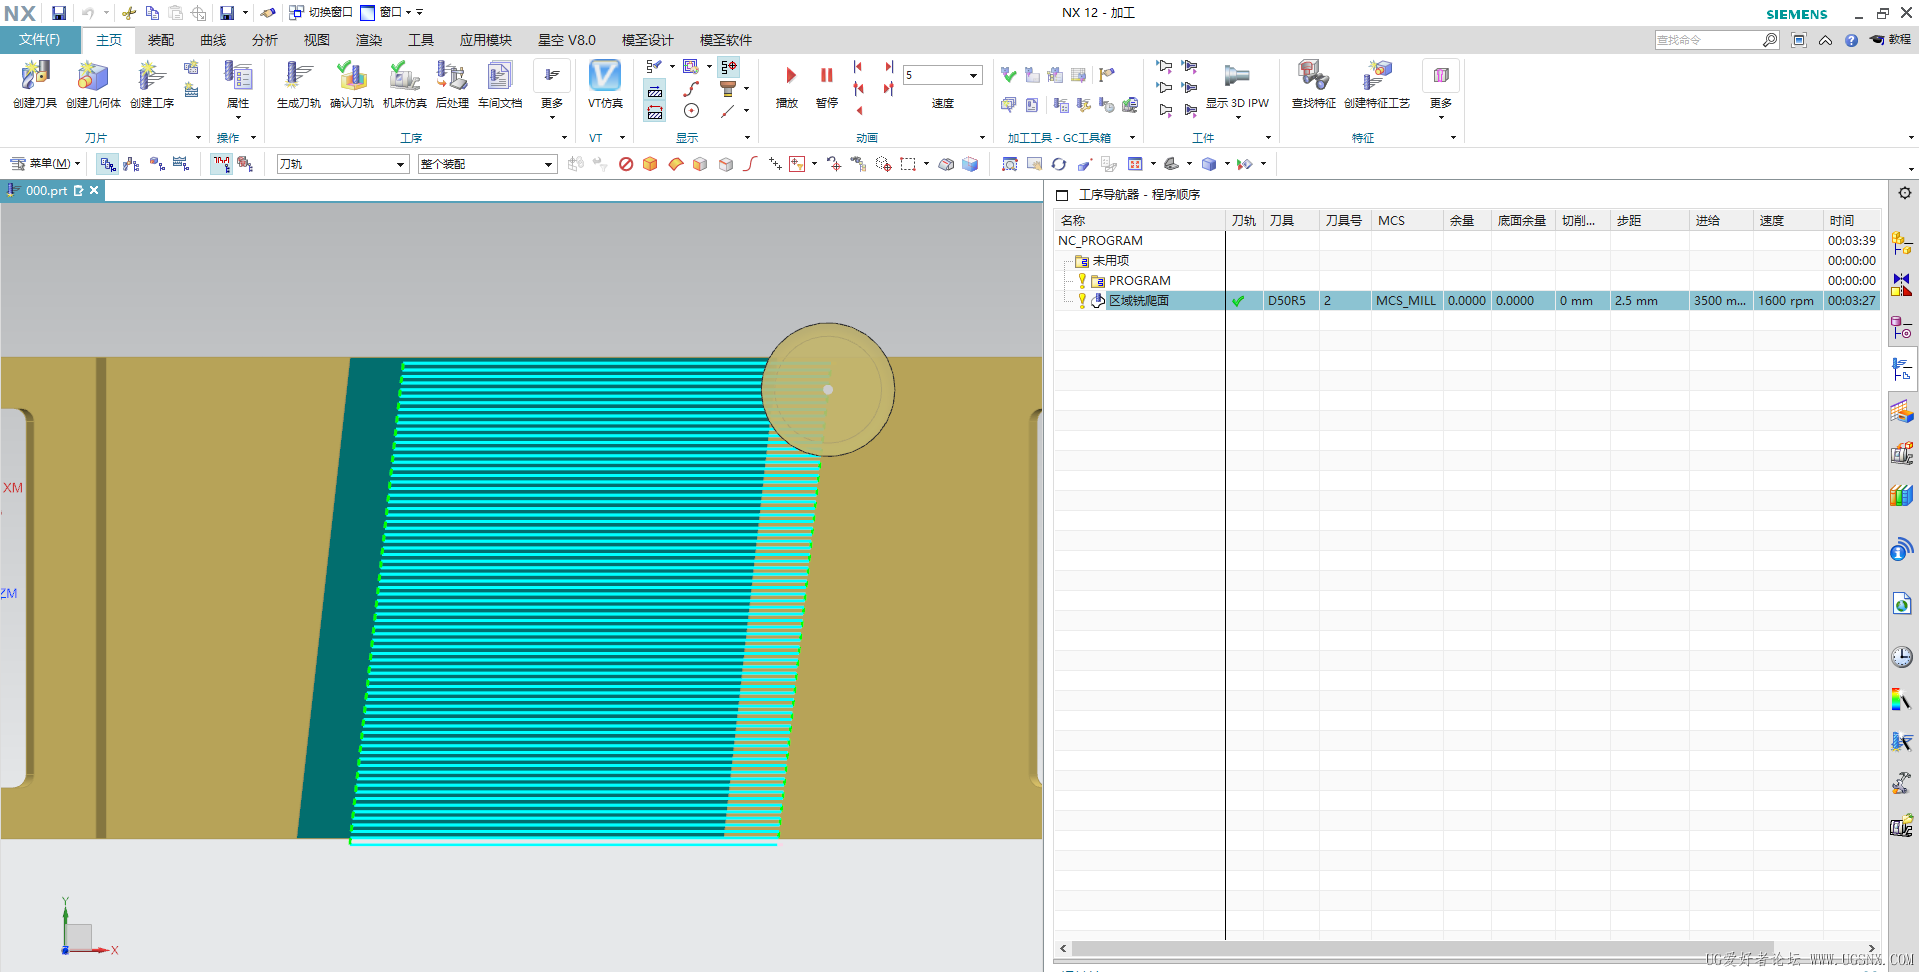Open the 文件(F) file menu
This screenshot has height=972, width=1919.
tap(40, 40)
